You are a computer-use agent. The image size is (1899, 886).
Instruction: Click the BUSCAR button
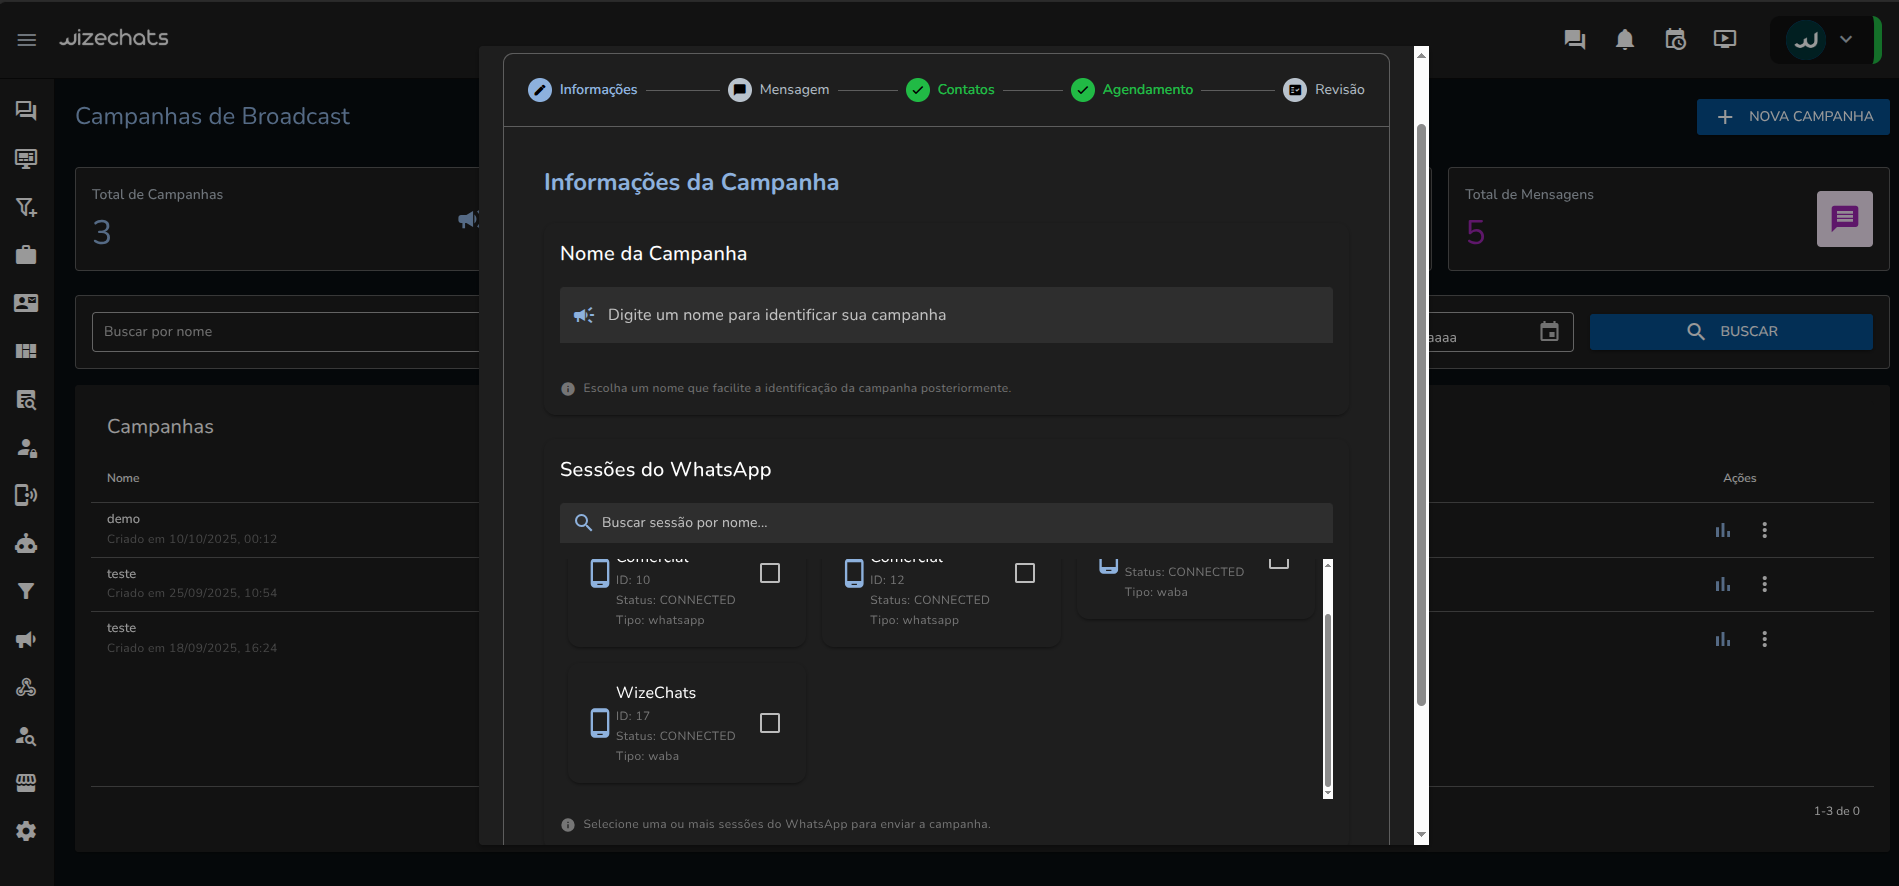click(x=1731, y=332)
